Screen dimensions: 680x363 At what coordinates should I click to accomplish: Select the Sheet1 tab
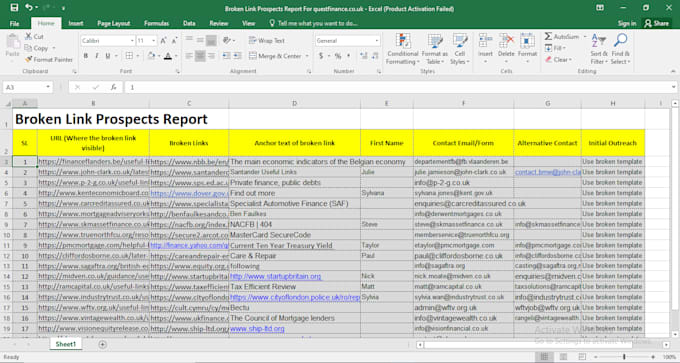(65, 344)
